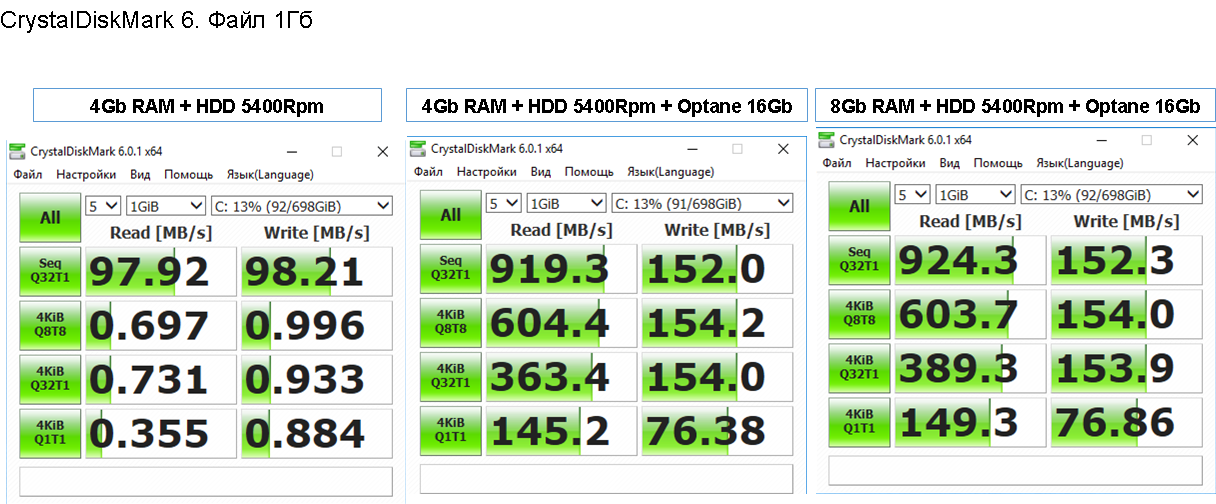Viewport: 1216px width, 504px height.
Task: Click 76.86 write result in right window
Action: 1127,422
